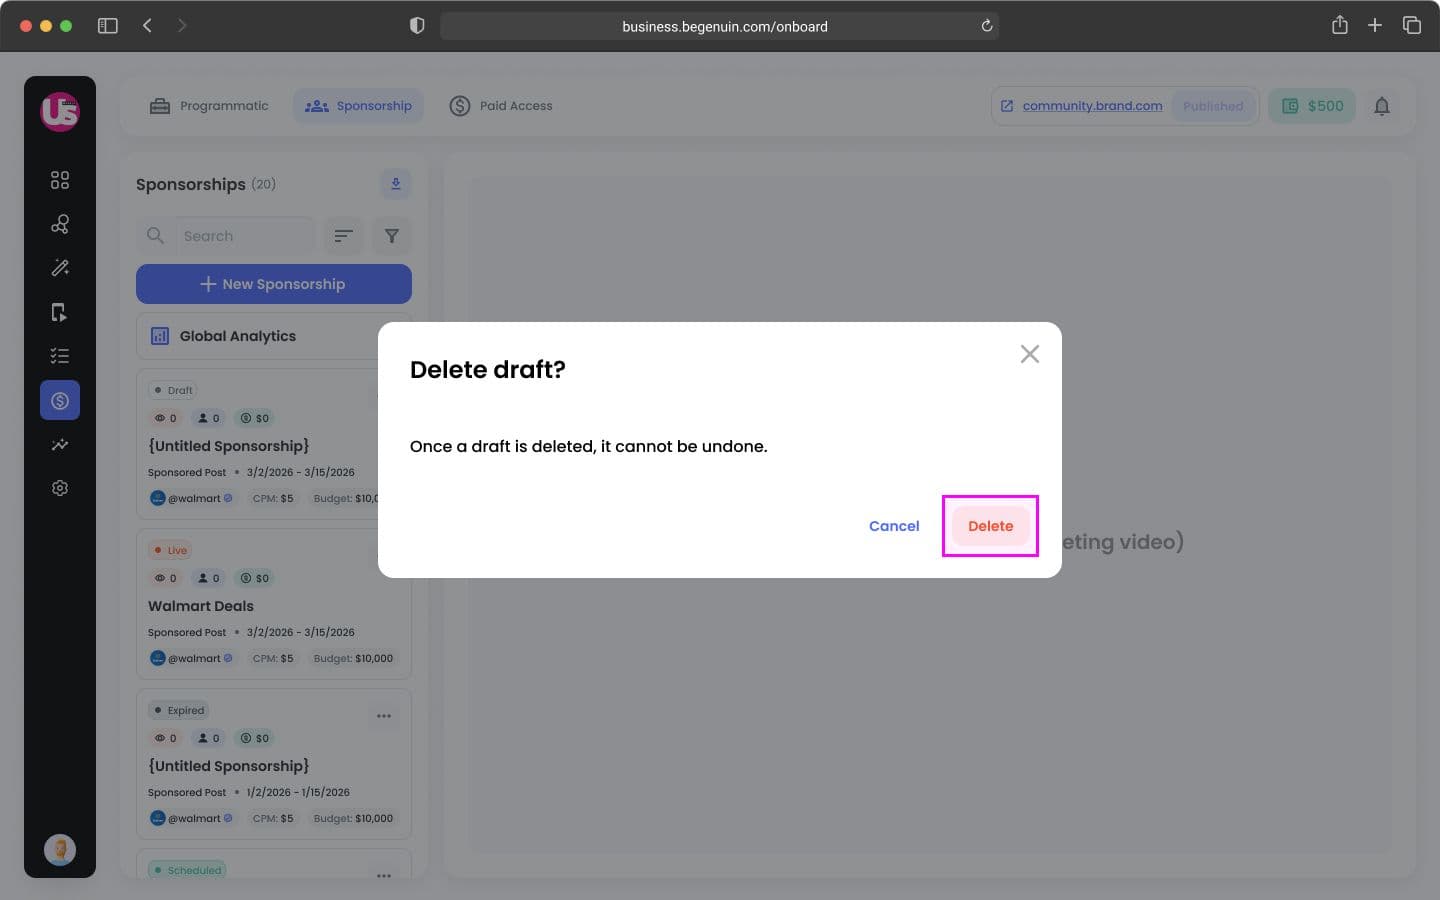Switch to the Sponsorship tab
The image size is (1440, 900).
point(358,106)
